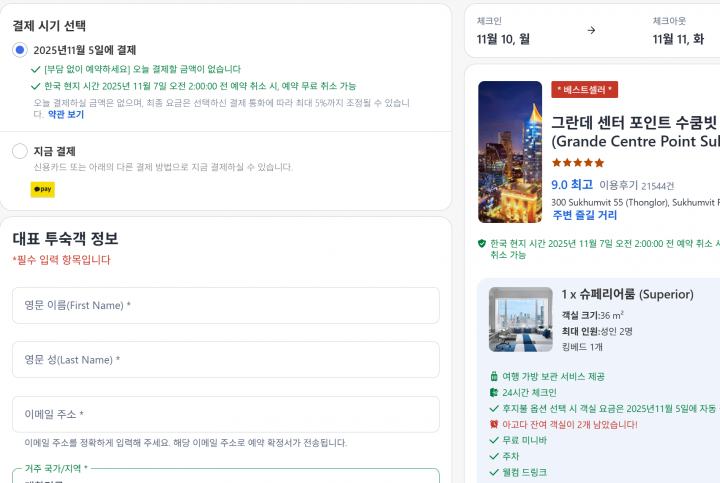Open the check-out date 11월 11, 화

click(678, 39)
